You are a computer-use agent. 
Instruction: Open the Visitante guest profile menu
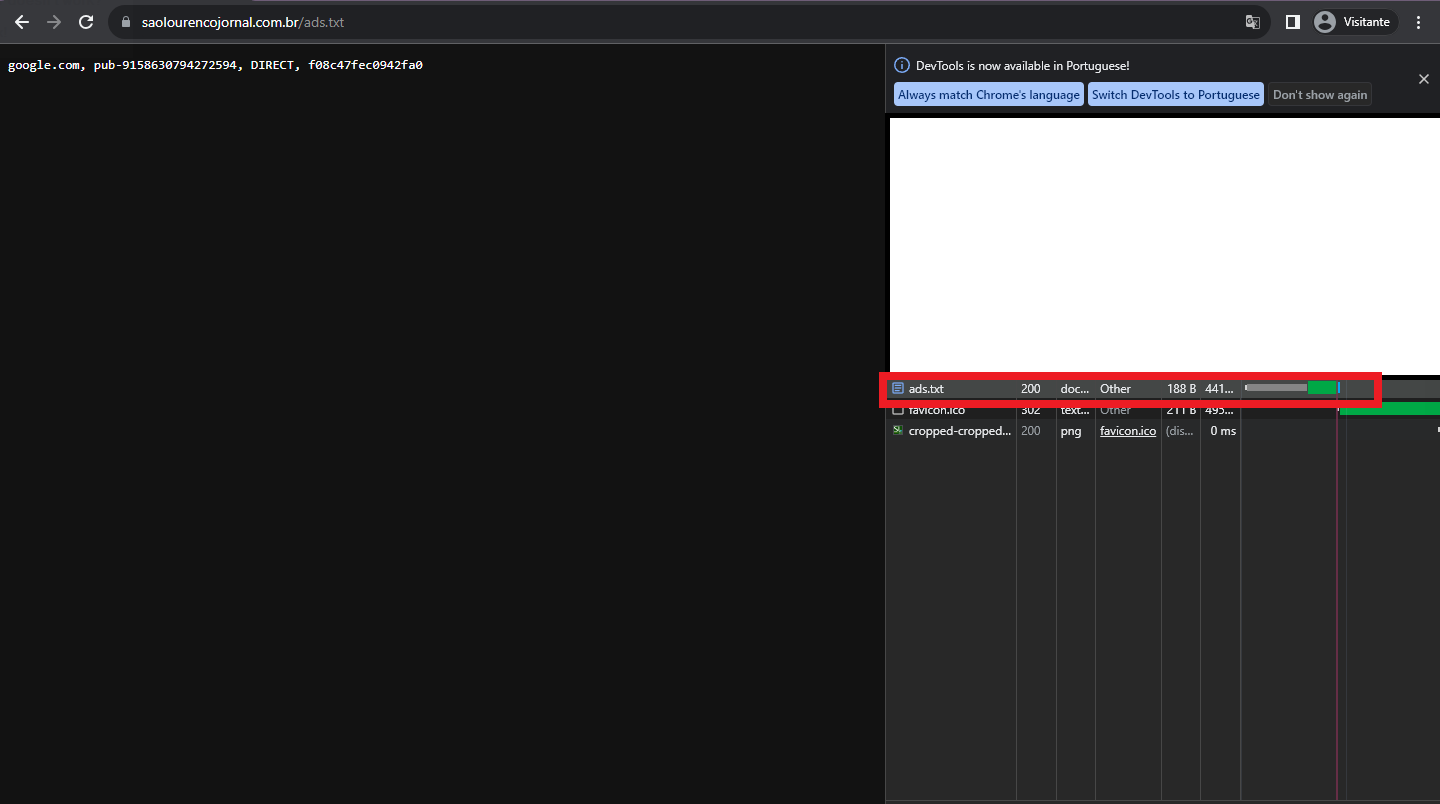(x=1354, y=22)
